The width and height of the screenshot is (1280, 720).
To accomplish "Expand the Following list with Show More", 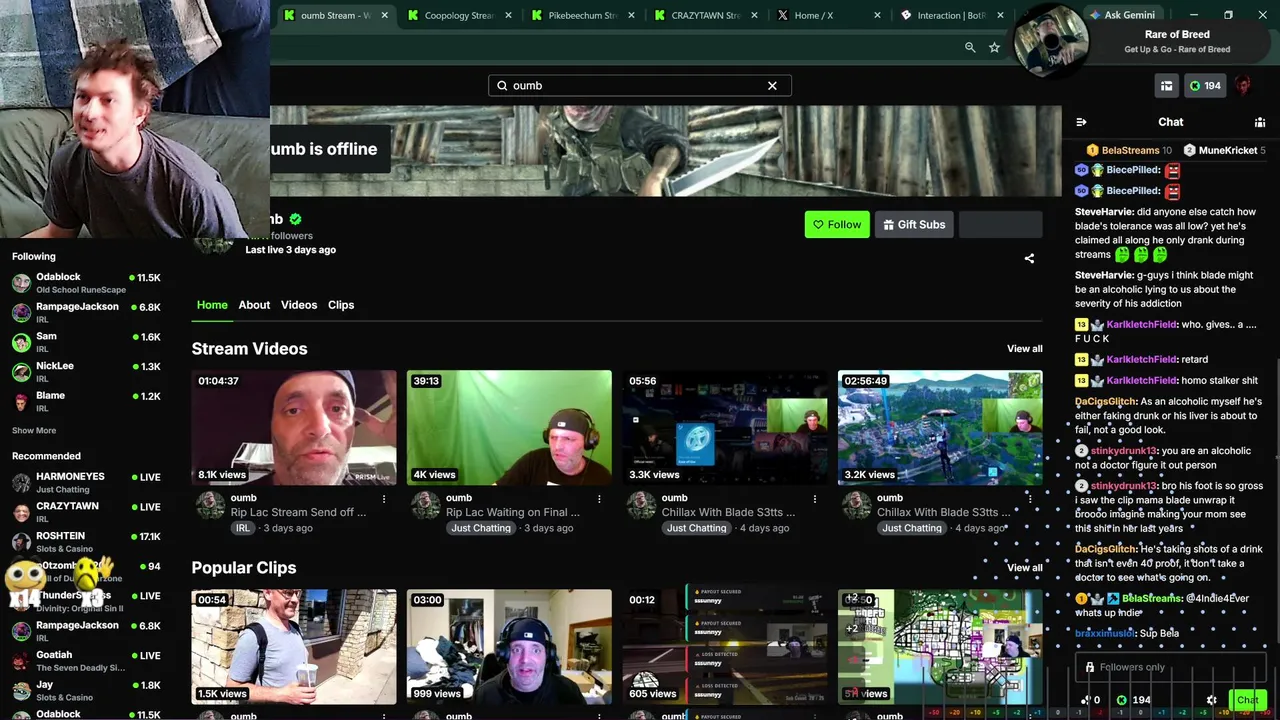I will click(34, 430).
